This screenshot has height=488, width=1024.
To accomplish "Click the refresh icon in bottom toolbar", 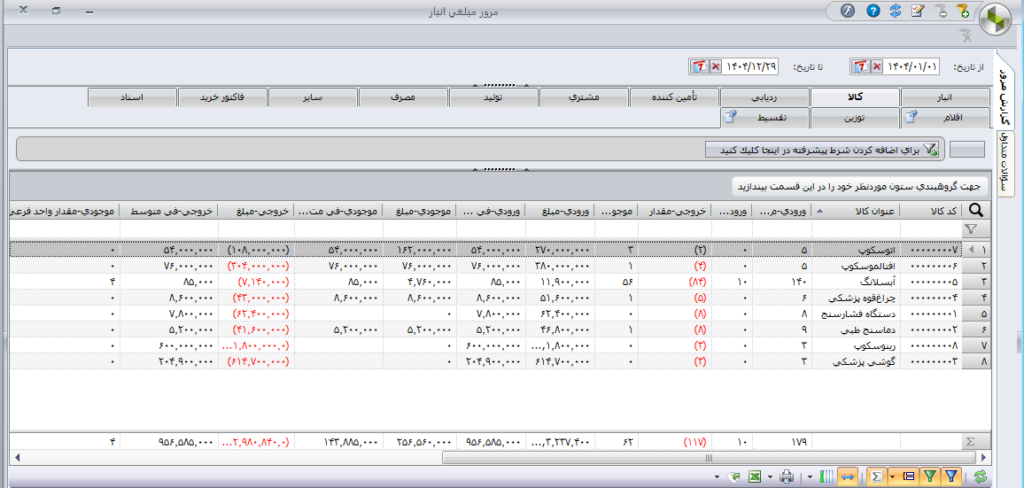I will tap(979, 477).
